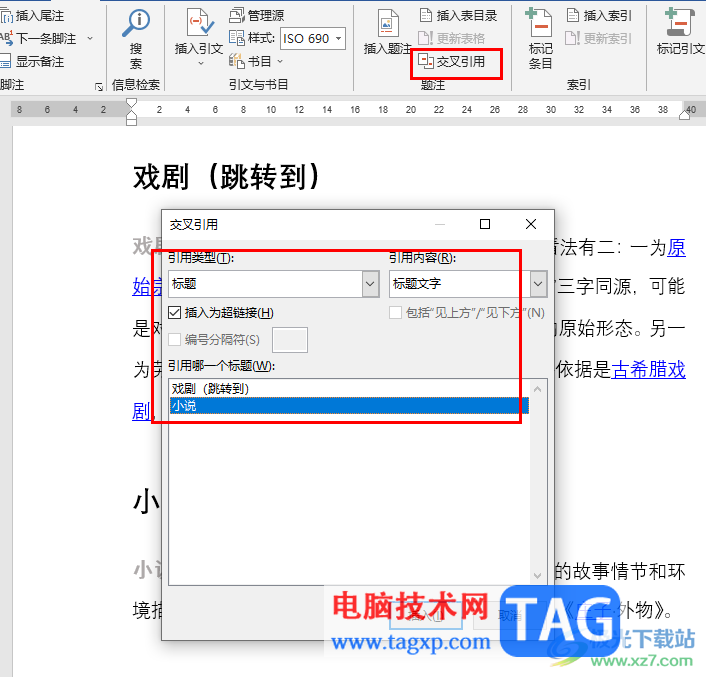
Task: Click the 戏剧（跳转到）document heading
Action: 226,176
